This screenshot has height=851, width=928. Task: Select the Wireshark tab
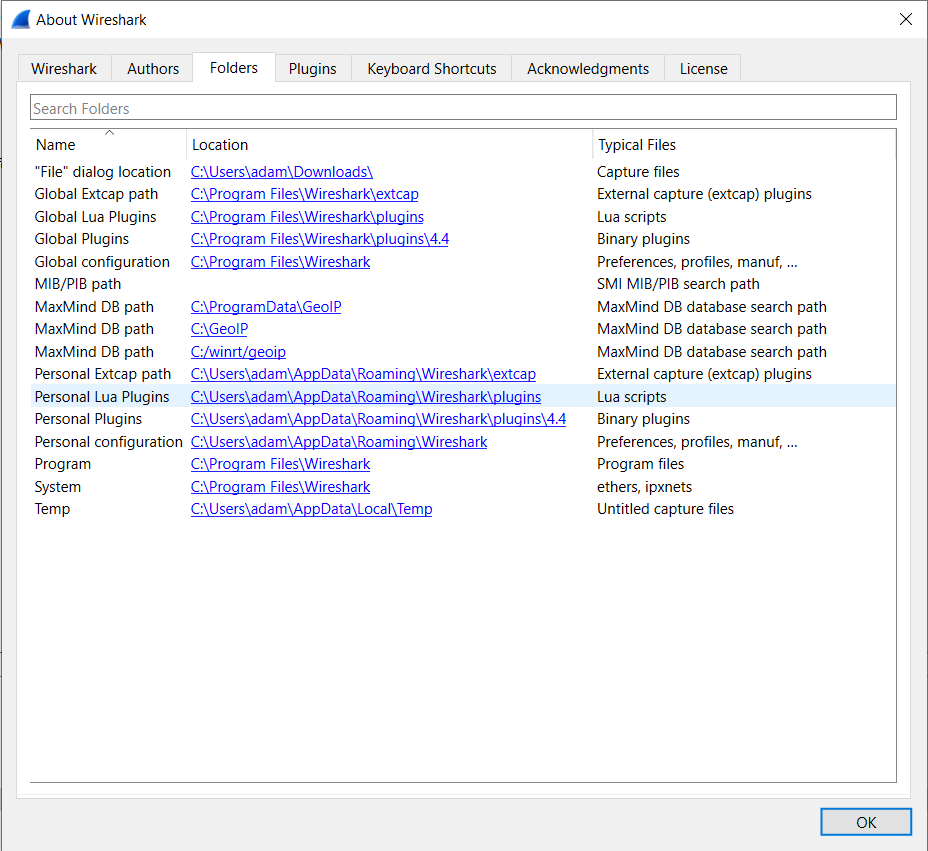pyautogui.click(x=63, y=68)
